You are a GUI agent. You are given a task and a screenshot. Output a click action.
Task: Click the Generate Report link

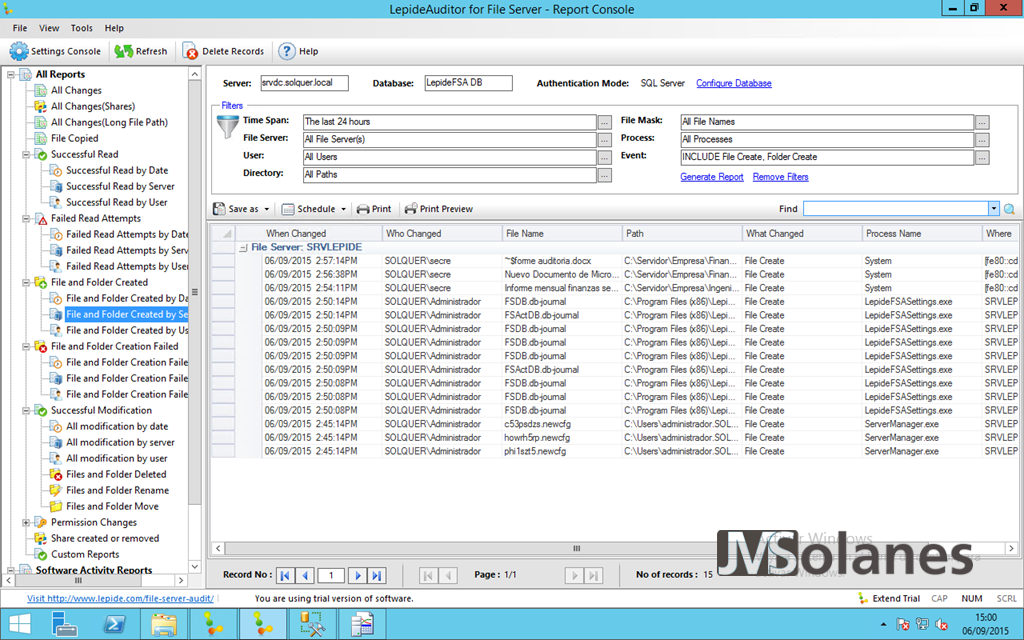pos(711,177)
